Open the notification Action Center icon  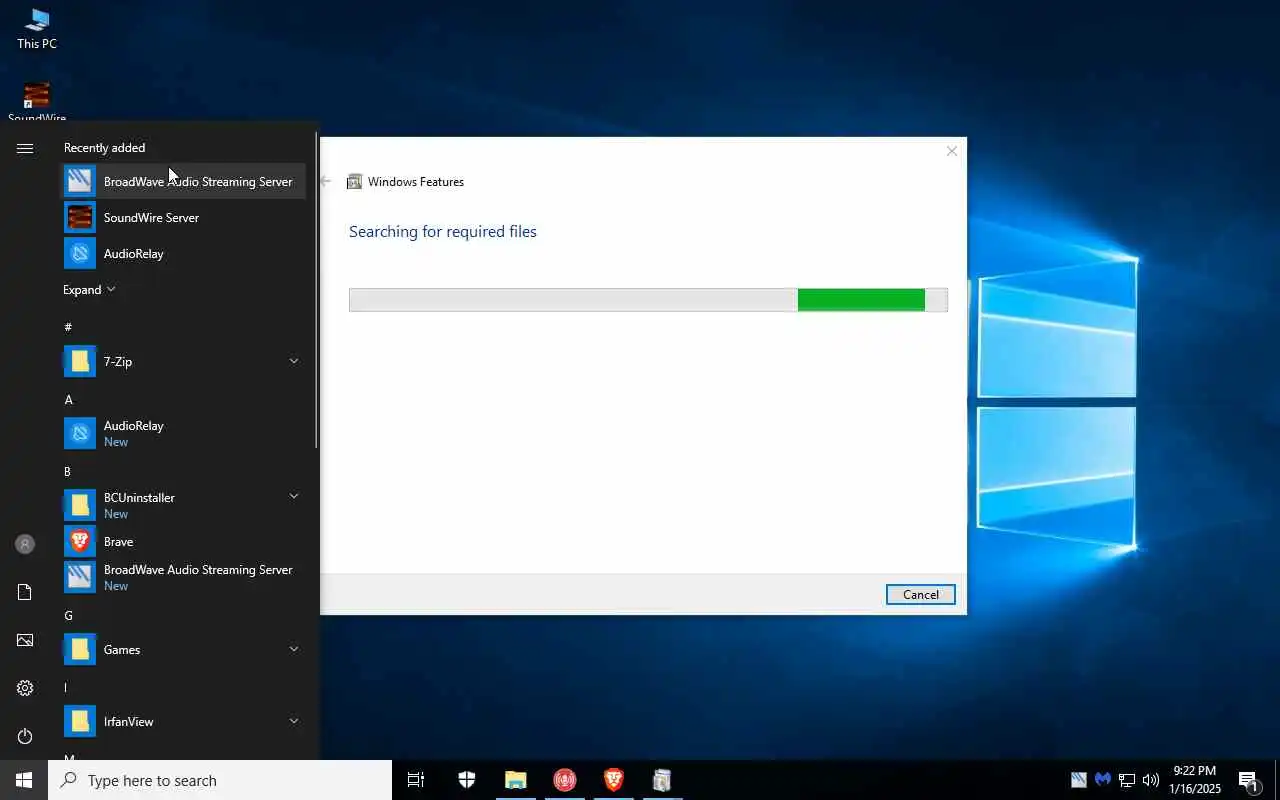click(1248, 780)
